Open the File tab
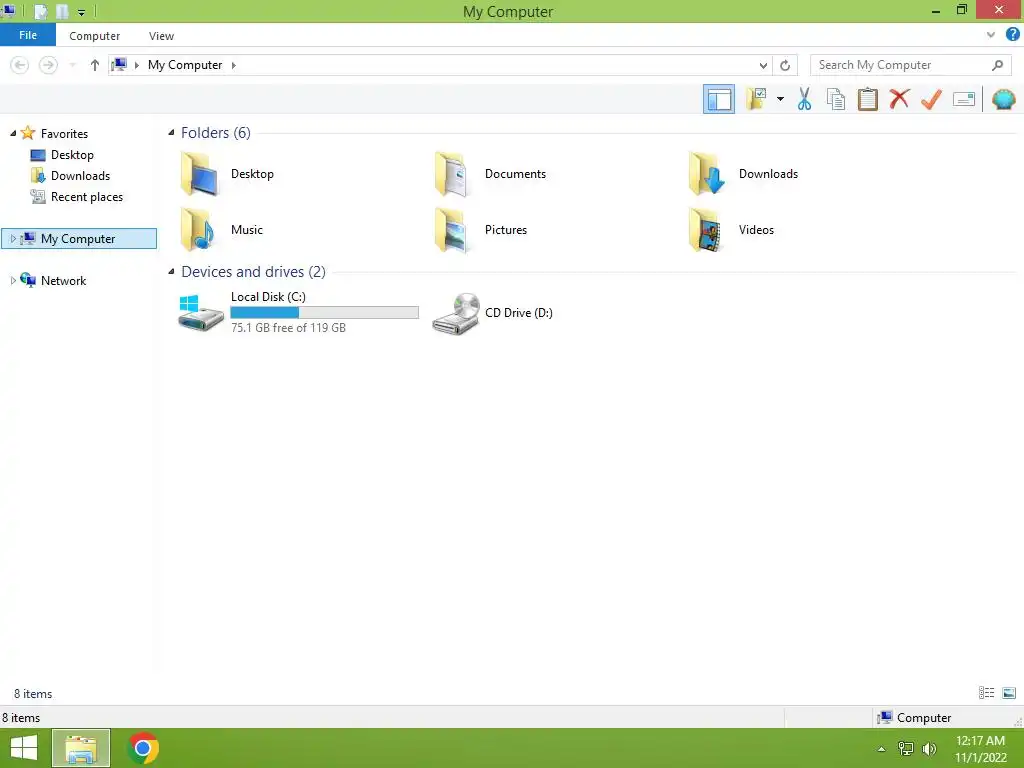The height and width of the screenshot is (768, 1024). [28, 35]
